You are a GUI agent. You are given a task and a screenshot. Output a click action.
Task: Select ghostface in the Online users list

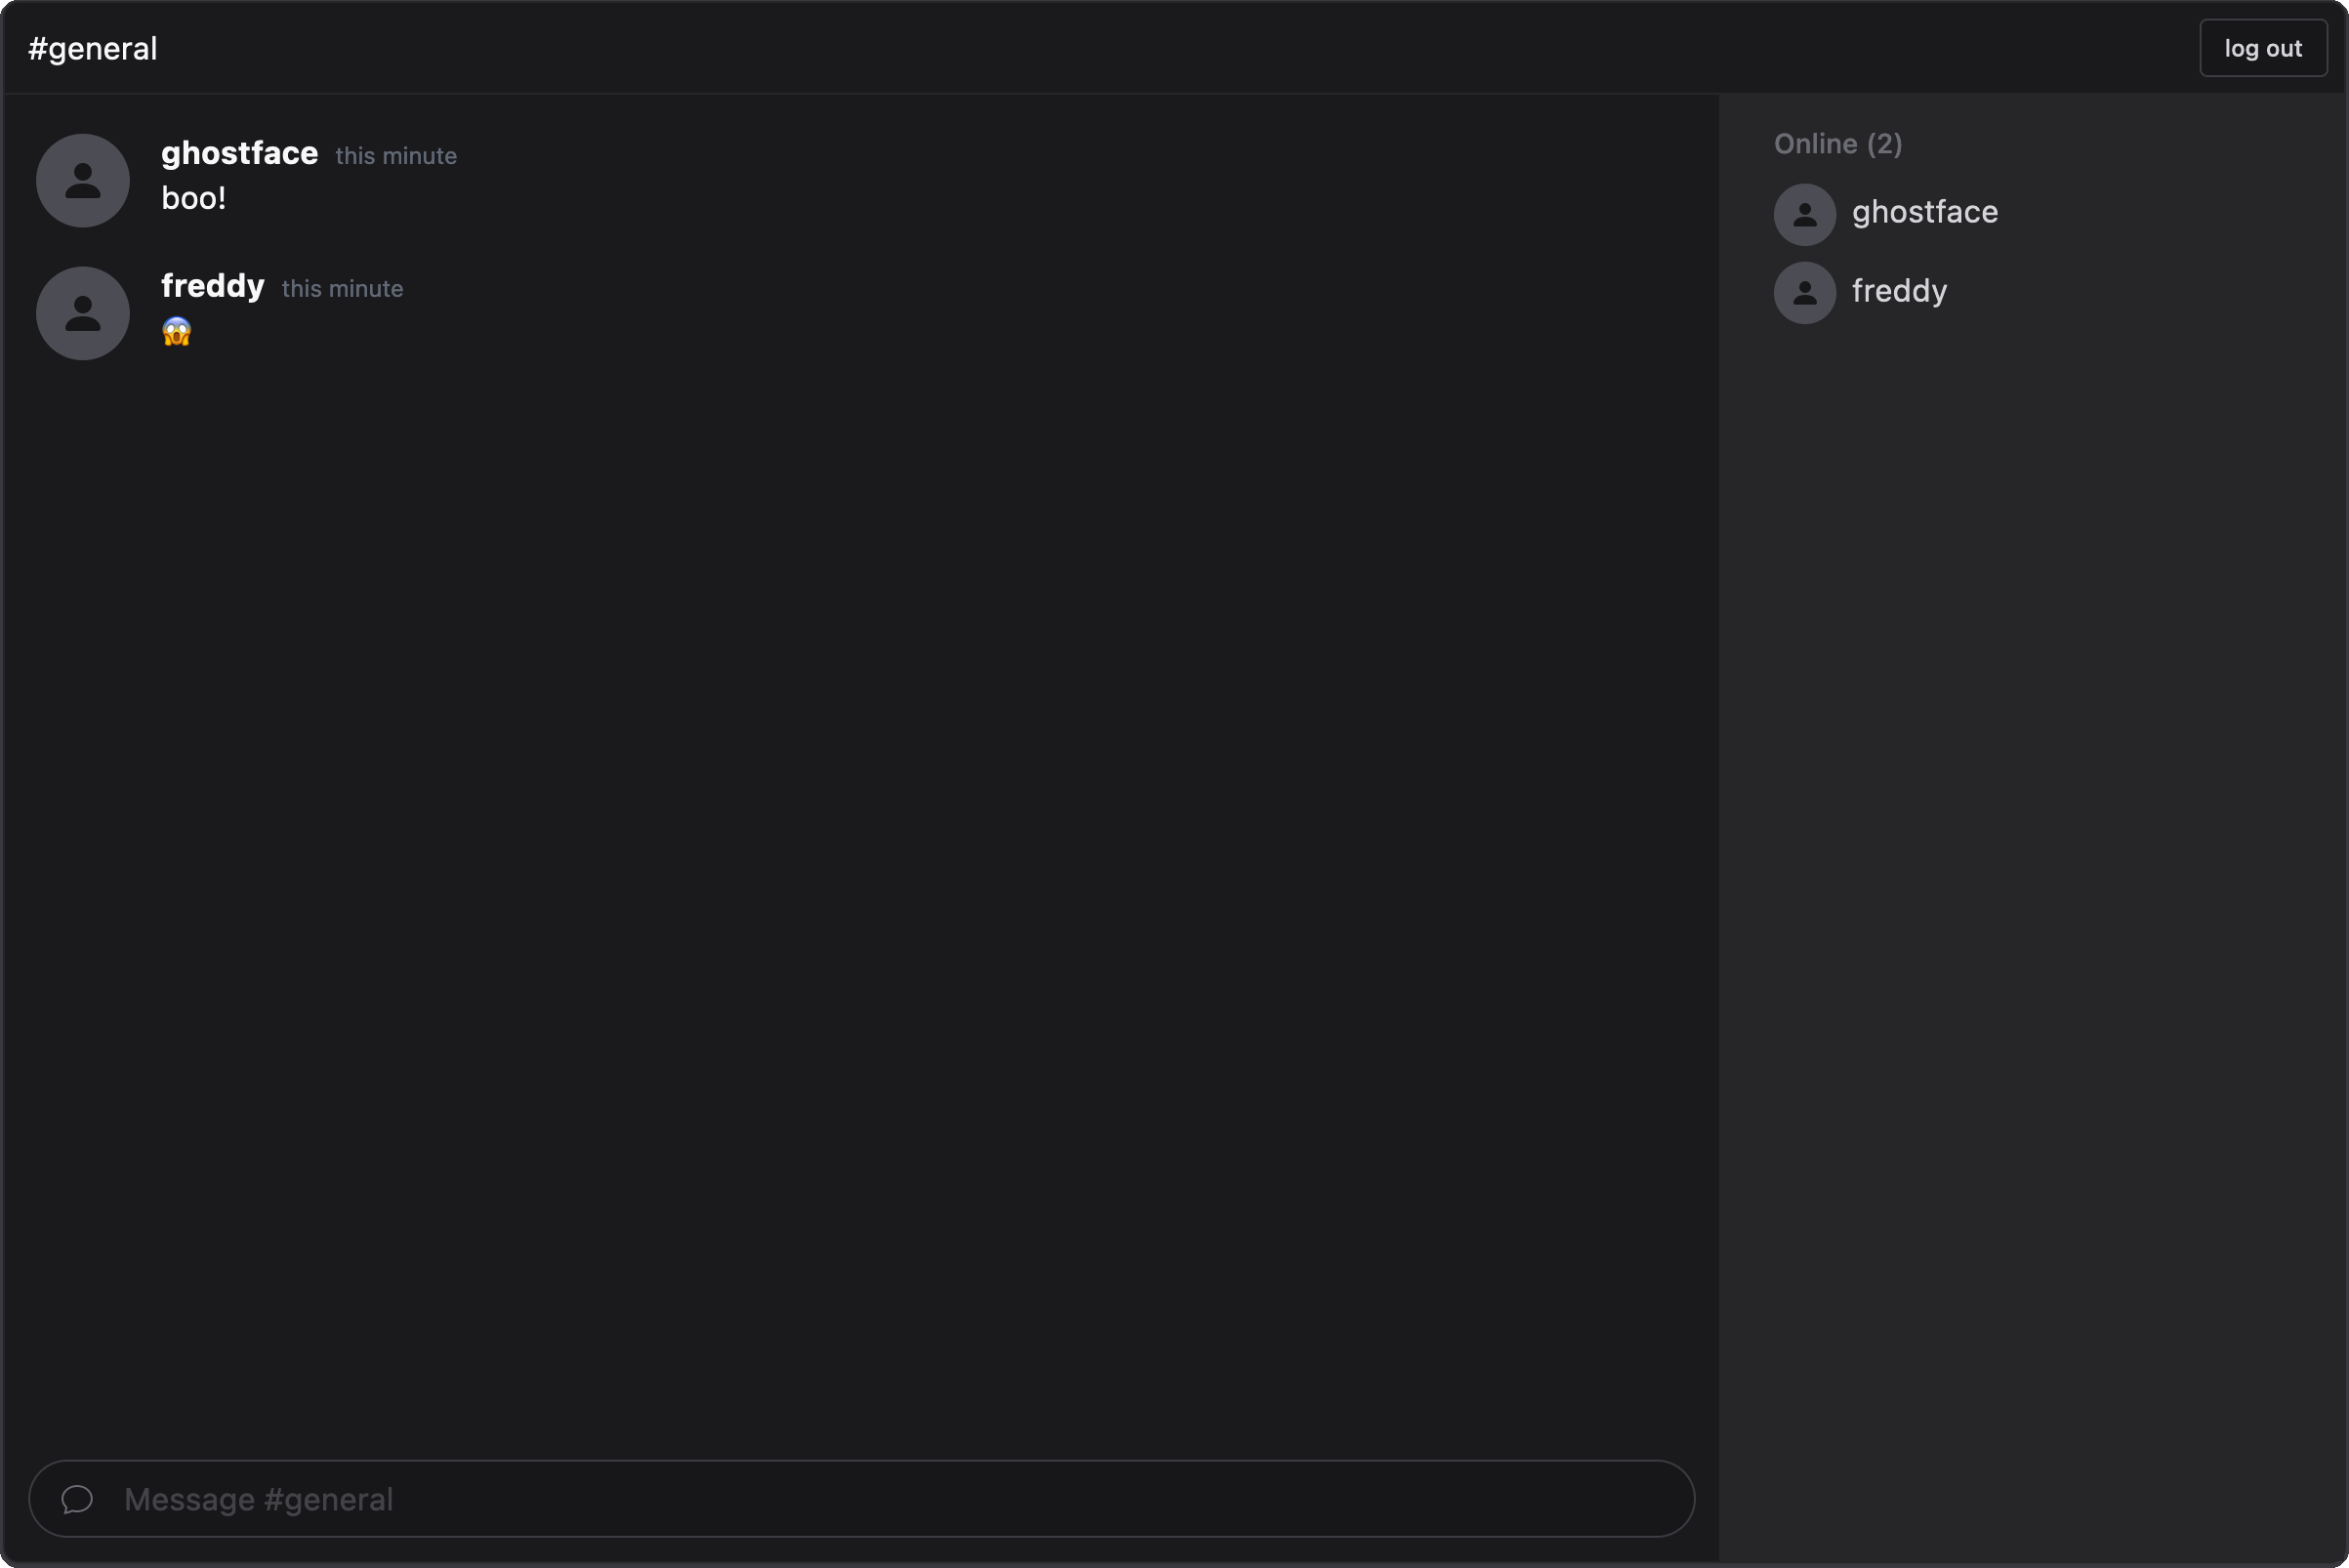click(1924, 212)
